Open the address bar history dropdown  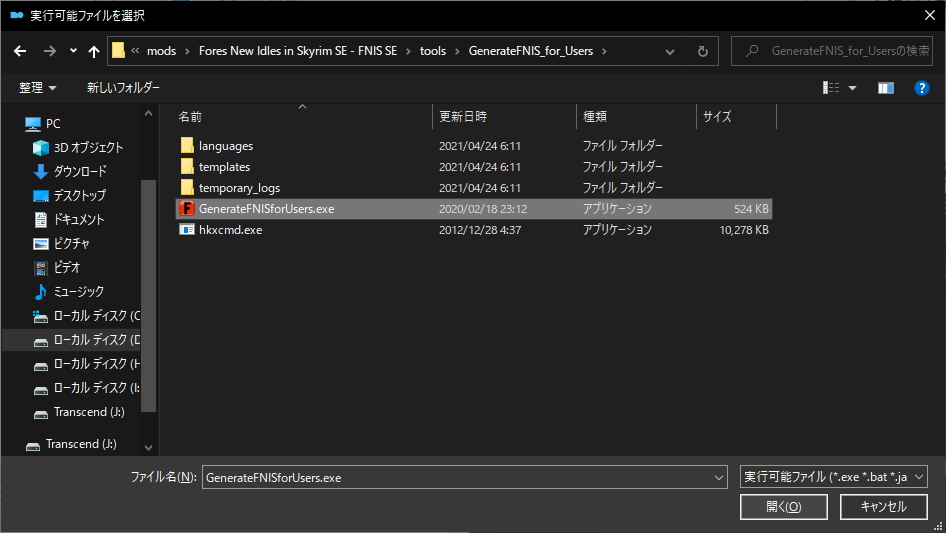pos(670,51)
